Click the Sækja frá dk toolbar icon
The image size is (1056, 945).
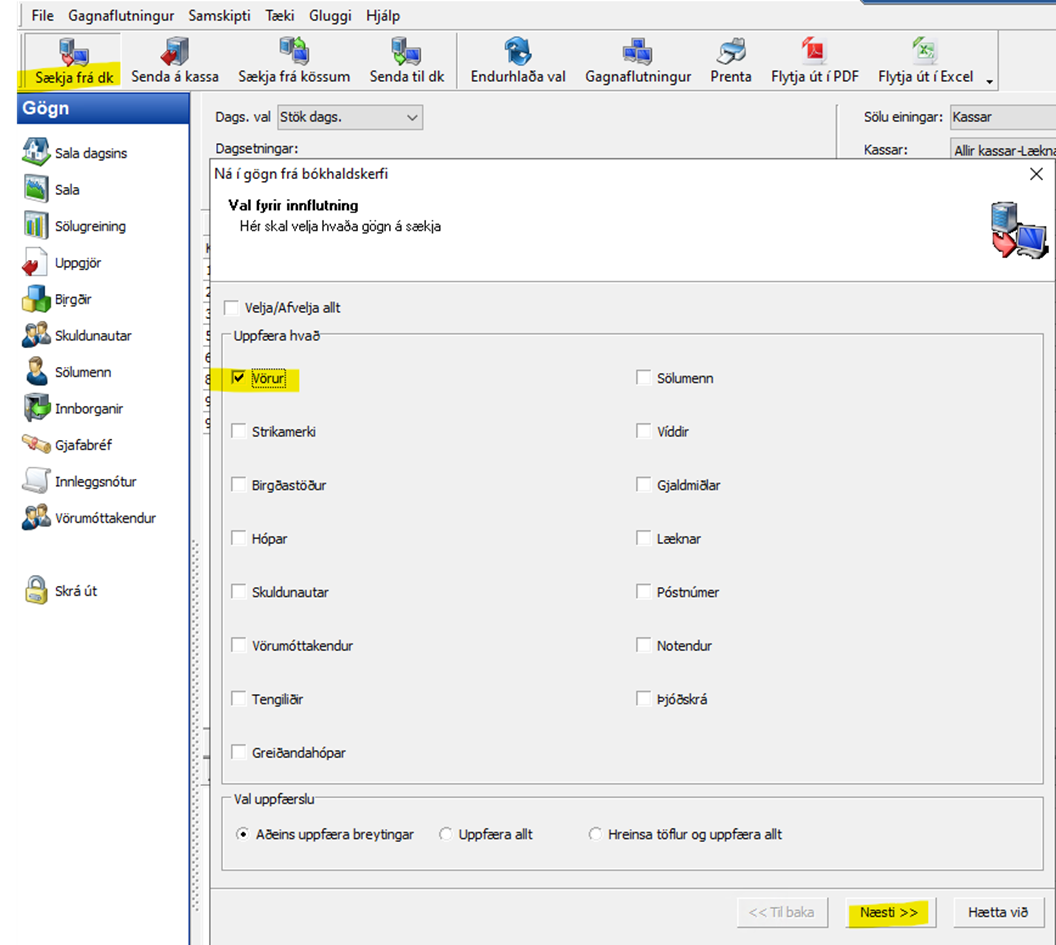click(73, 52)
